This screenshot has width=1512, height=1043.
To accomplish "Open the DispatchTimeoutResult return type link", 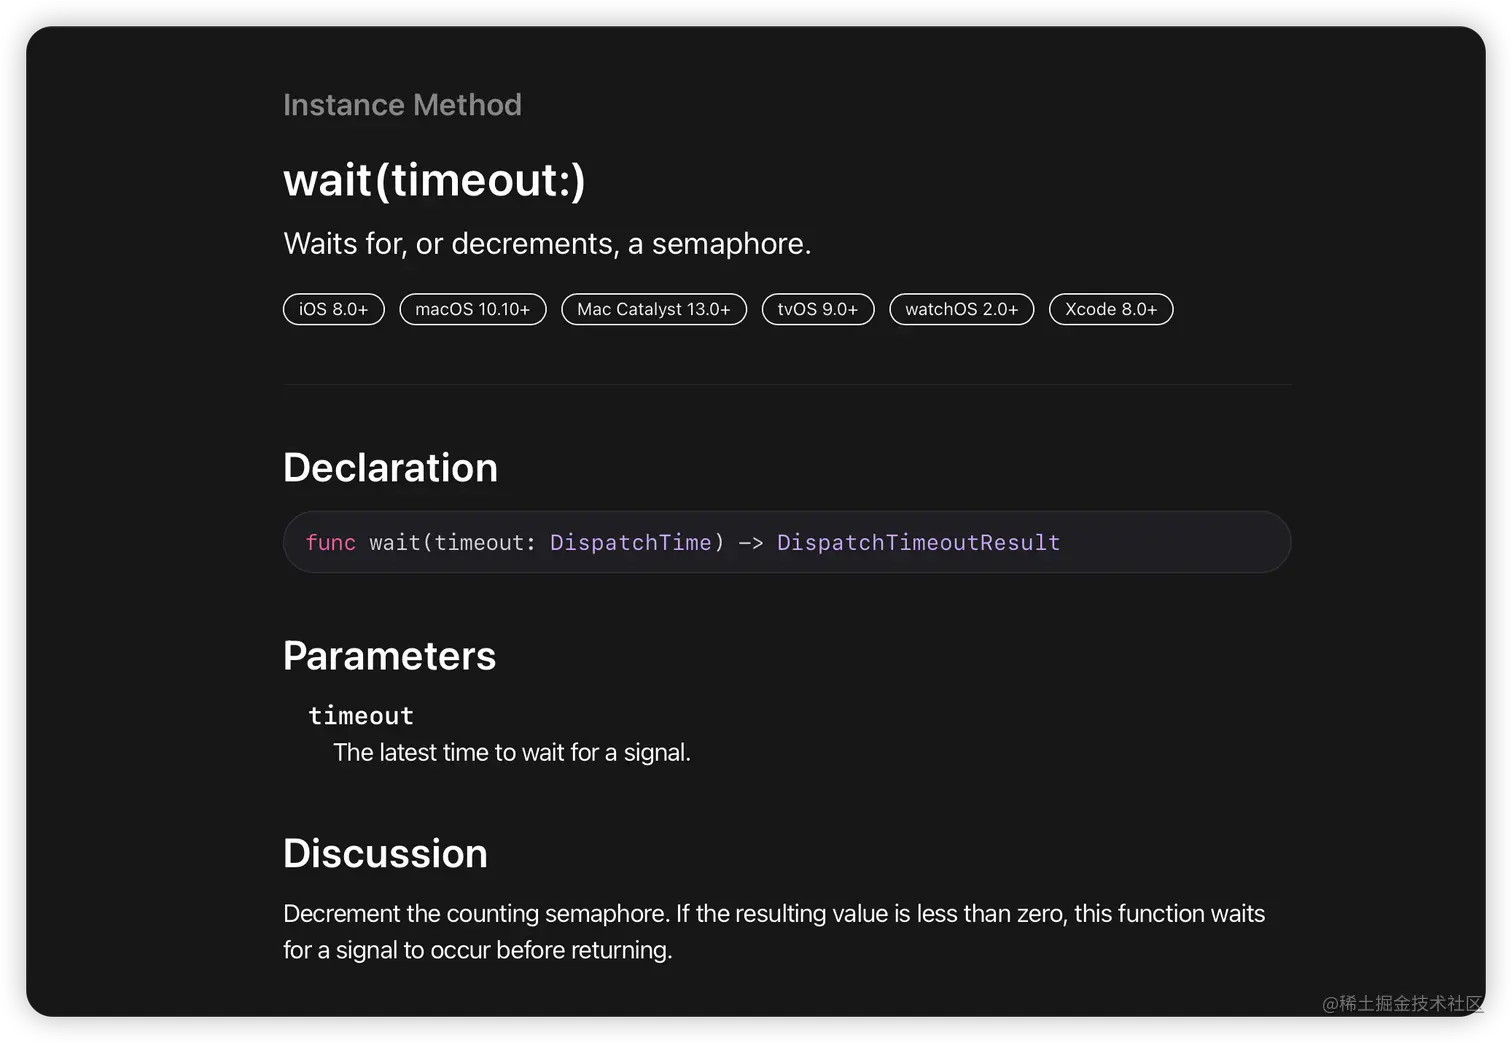I will click(918, 543).
